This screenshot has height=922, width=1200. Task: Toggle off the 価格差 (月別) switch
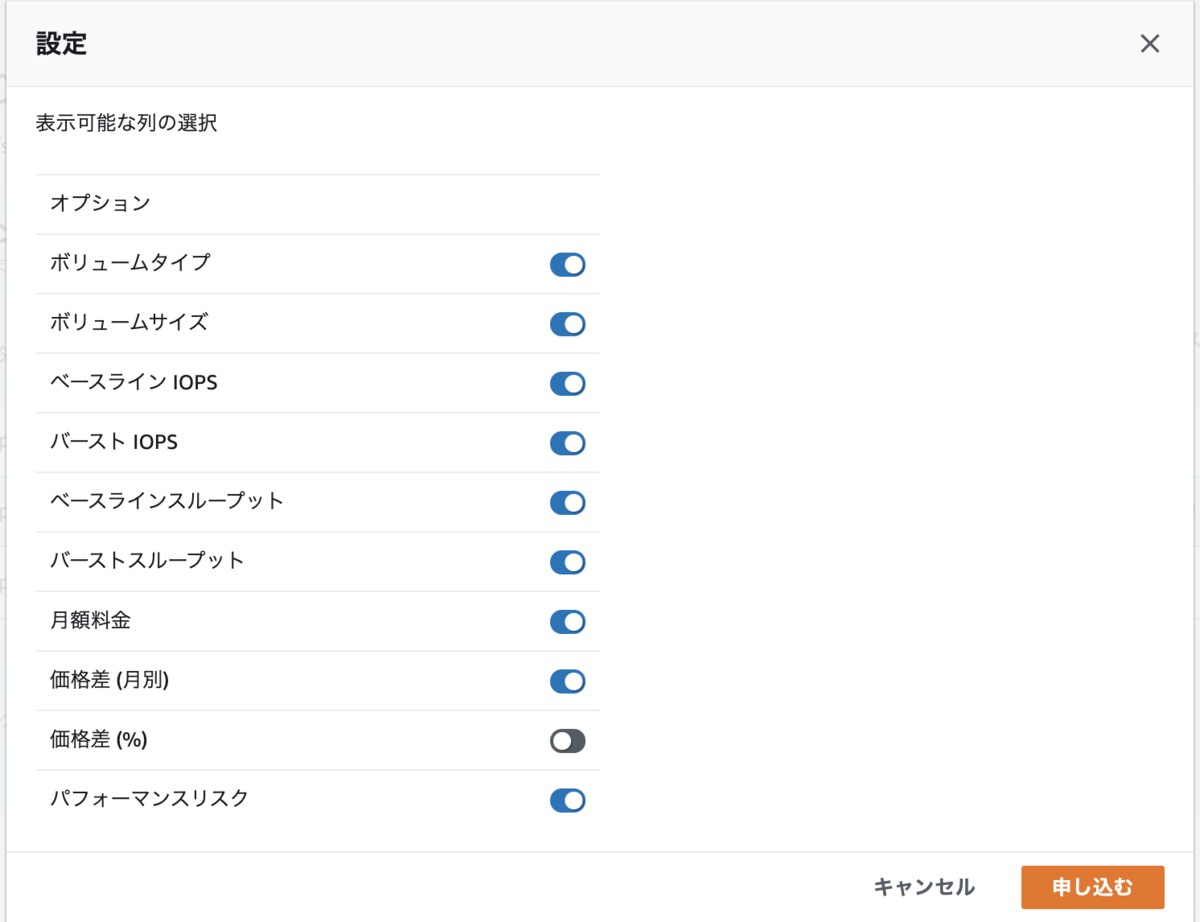tap(567, 681)
